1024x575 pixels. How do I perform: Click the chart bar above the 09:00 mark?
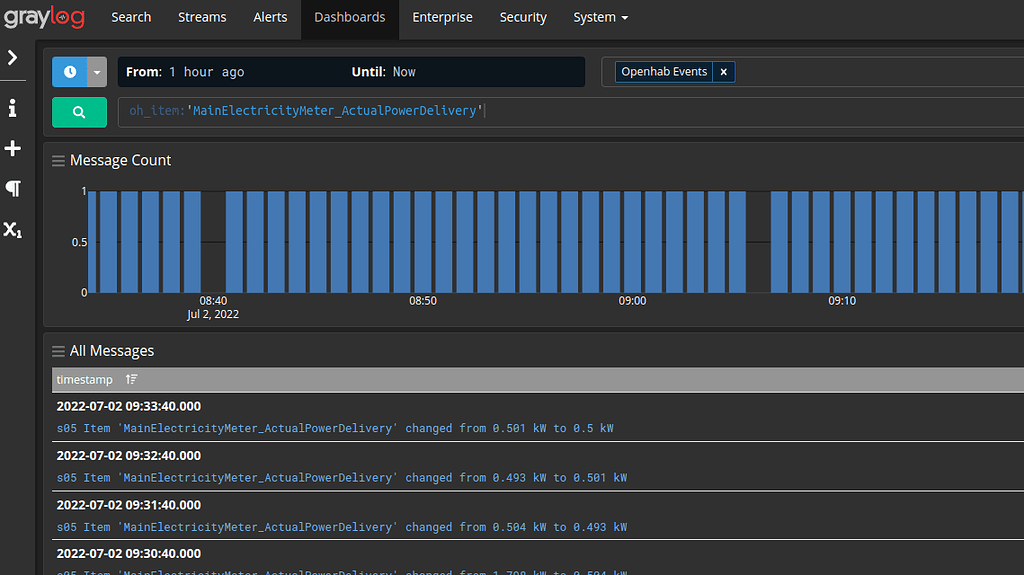(632, 242)
